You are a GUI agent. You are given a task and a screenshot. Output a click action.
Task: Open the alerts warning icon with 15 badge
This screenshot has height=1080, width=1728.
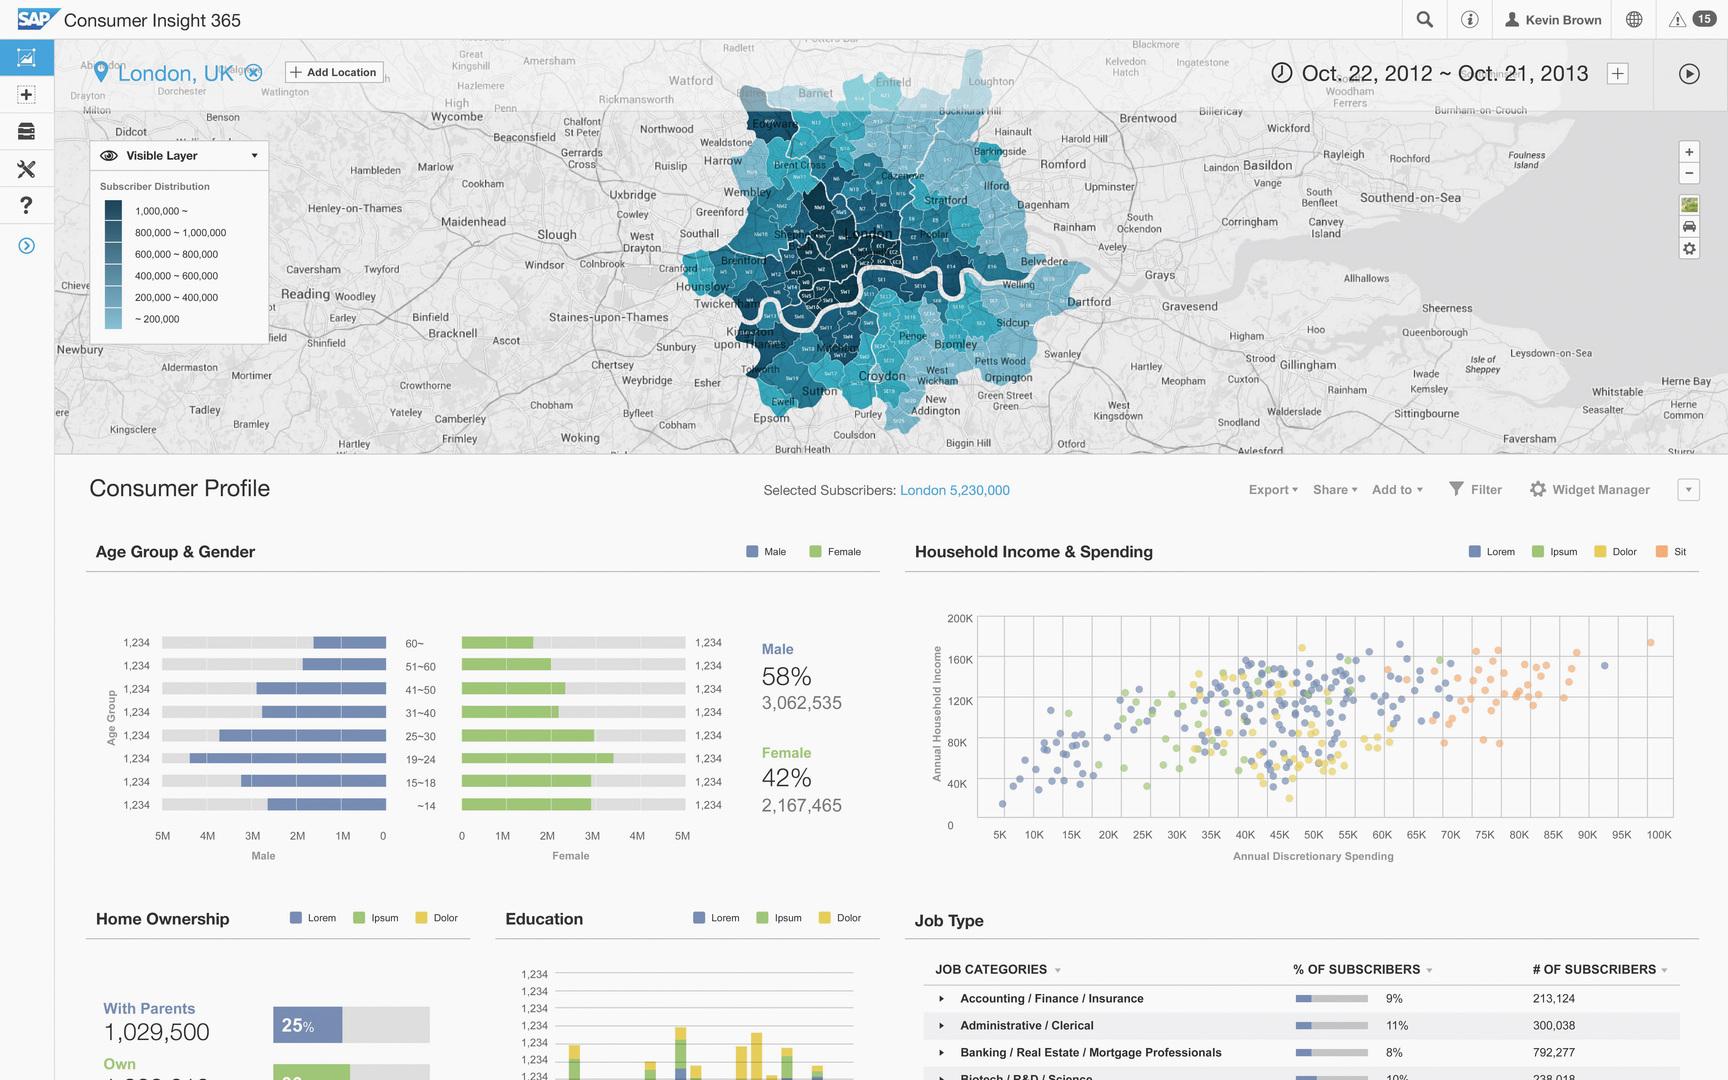tap(1690, 20)
